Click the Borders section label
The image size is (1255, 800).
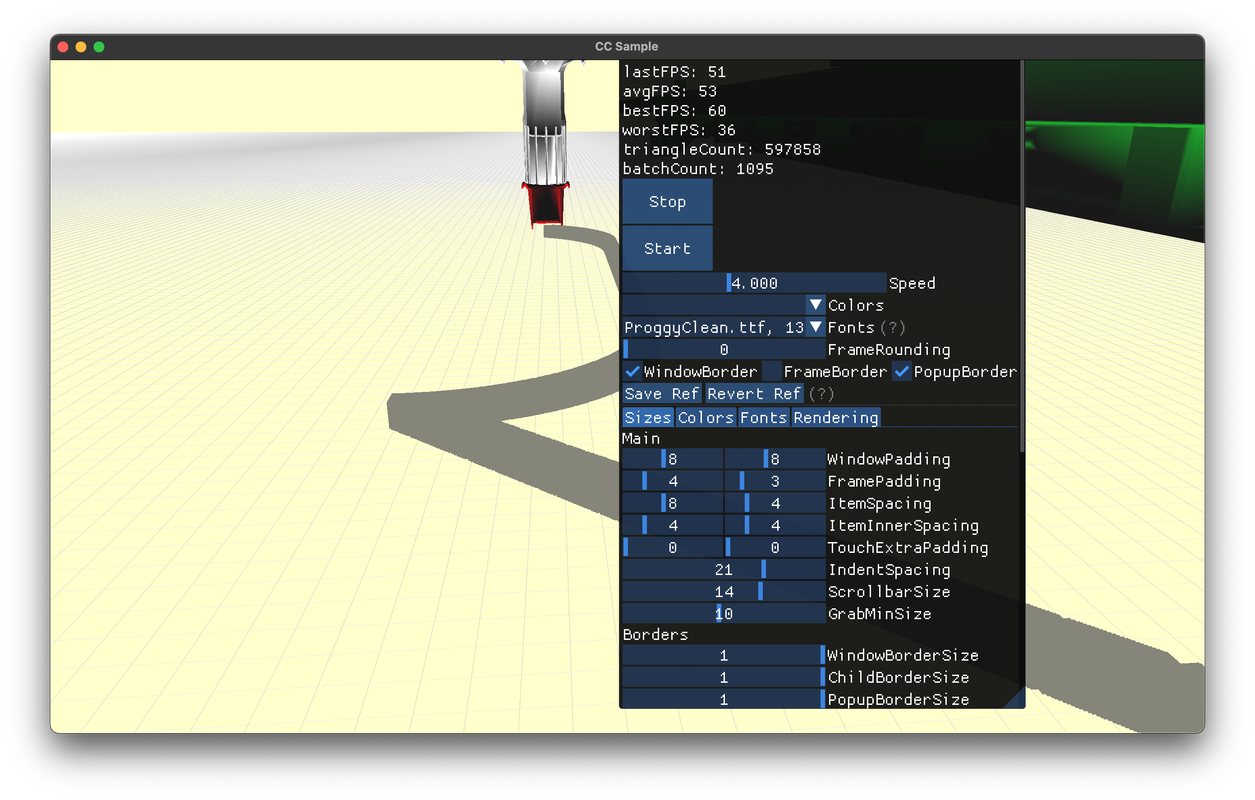click(655, 634)
